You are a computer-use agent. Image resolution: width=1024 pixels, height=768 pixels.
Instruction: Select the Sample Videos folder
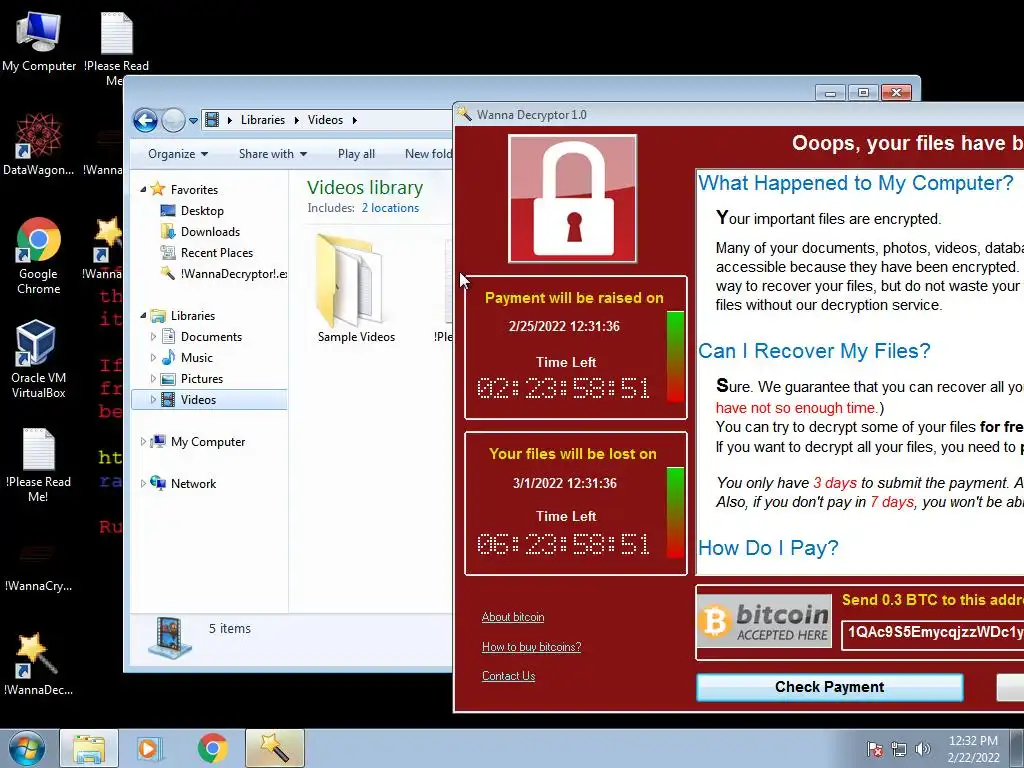[356, 289]
